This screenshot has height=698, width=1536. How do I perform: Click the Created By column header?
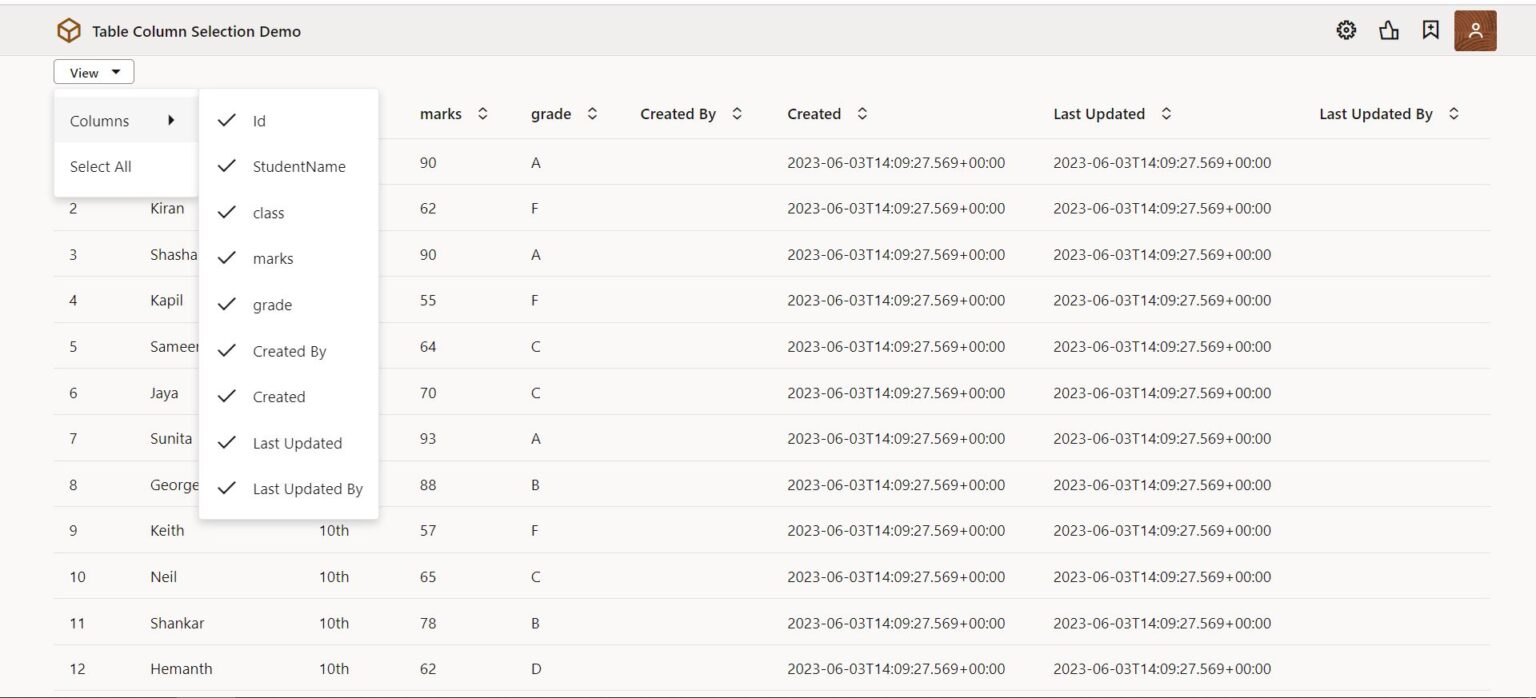coord(680,114)
